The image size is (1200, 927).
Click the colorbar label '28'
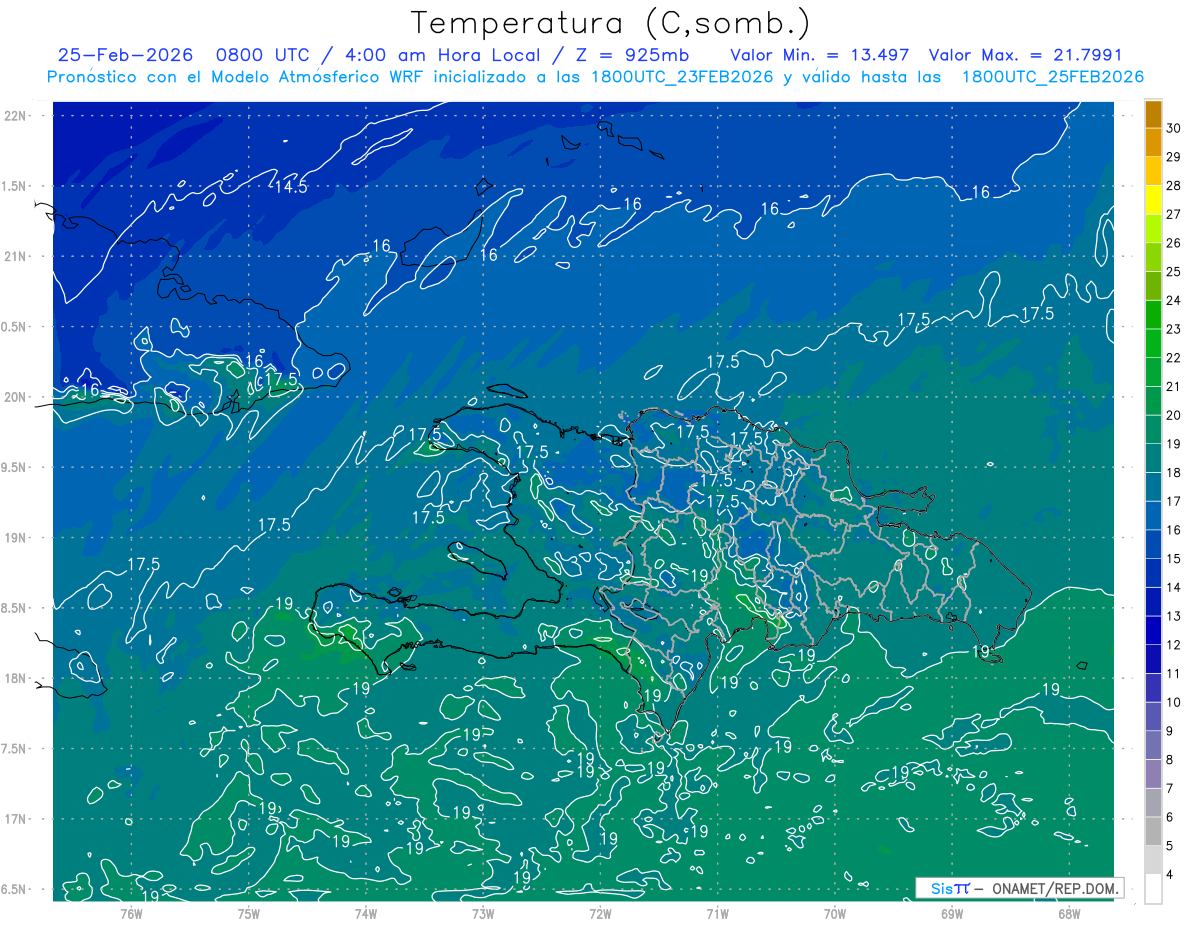click(1174, 186)
